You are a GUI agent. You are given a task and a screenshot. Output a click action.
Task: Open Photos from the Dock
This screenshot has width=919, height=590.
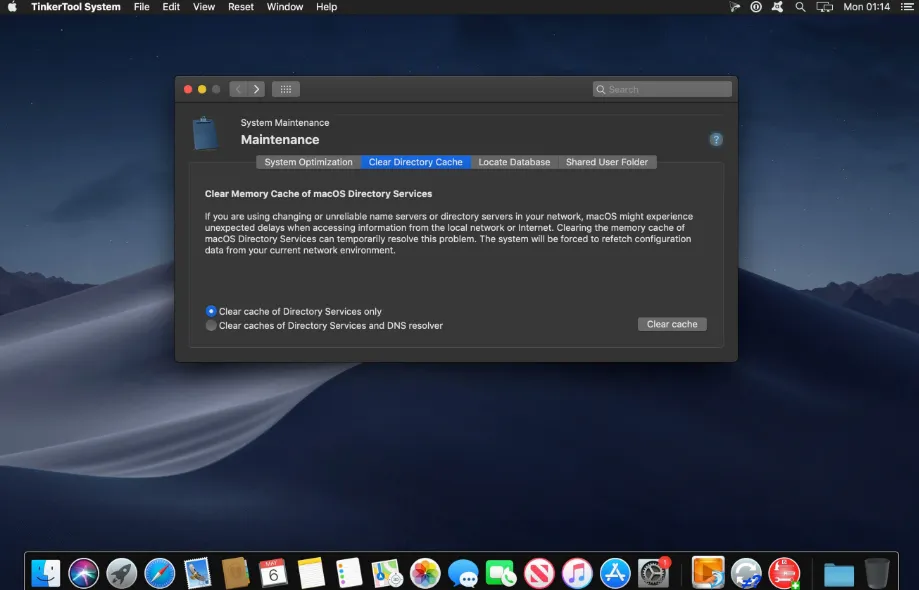point(425,572)
